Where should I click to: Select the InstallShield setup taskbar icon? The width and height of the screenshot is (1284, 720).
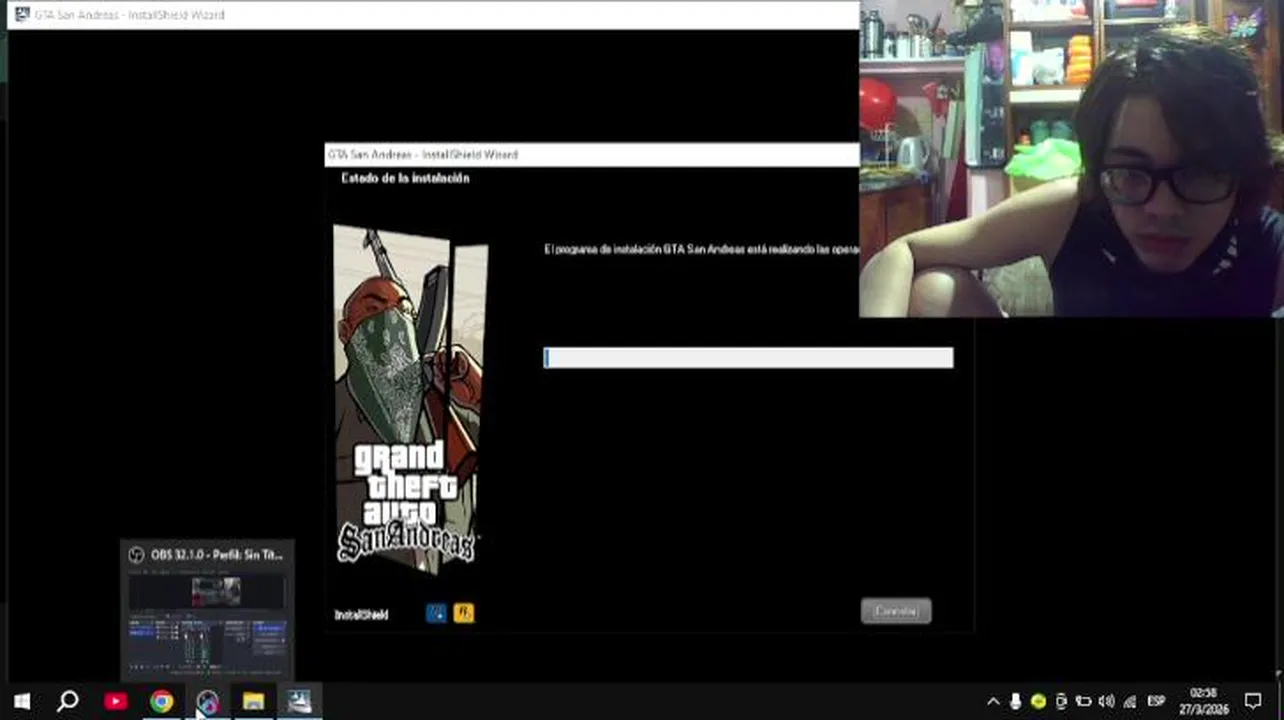(x=299, y=702)
